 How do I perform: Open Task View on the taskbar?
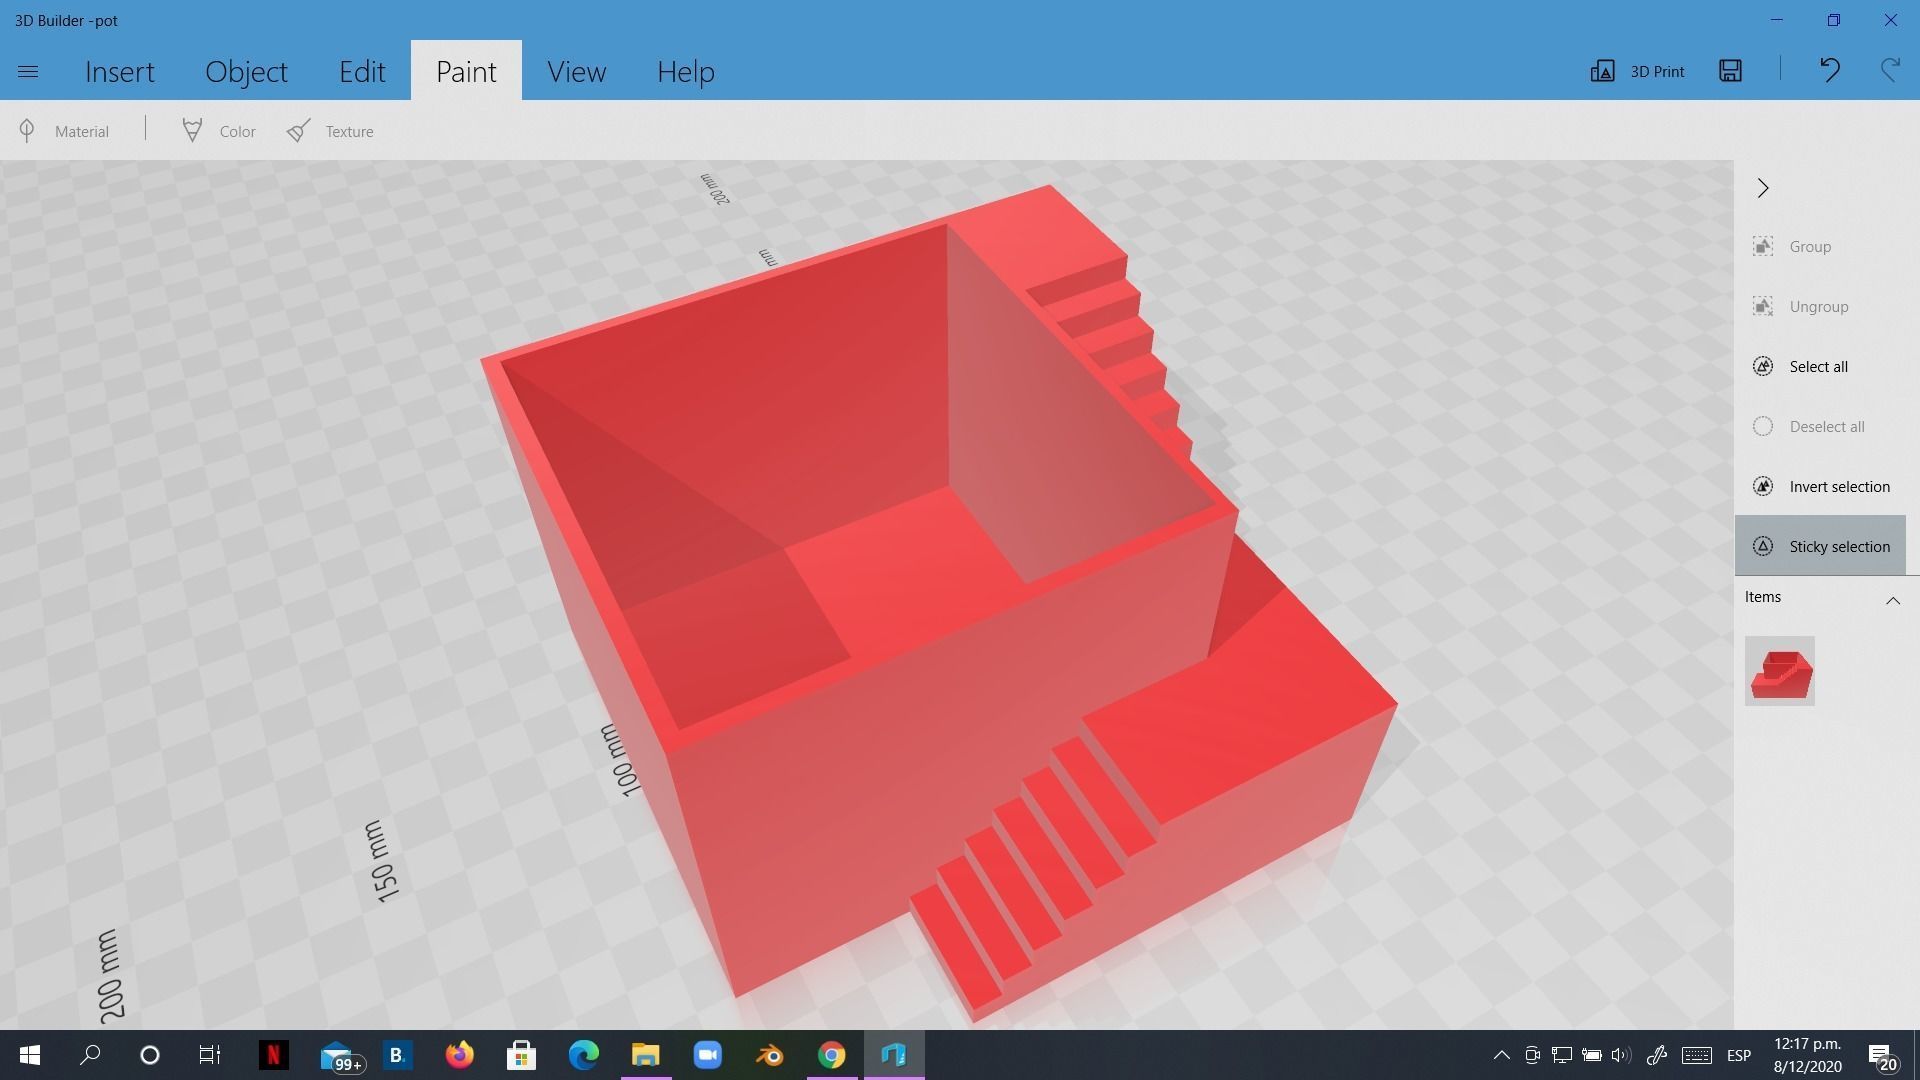pos(209,1055)
